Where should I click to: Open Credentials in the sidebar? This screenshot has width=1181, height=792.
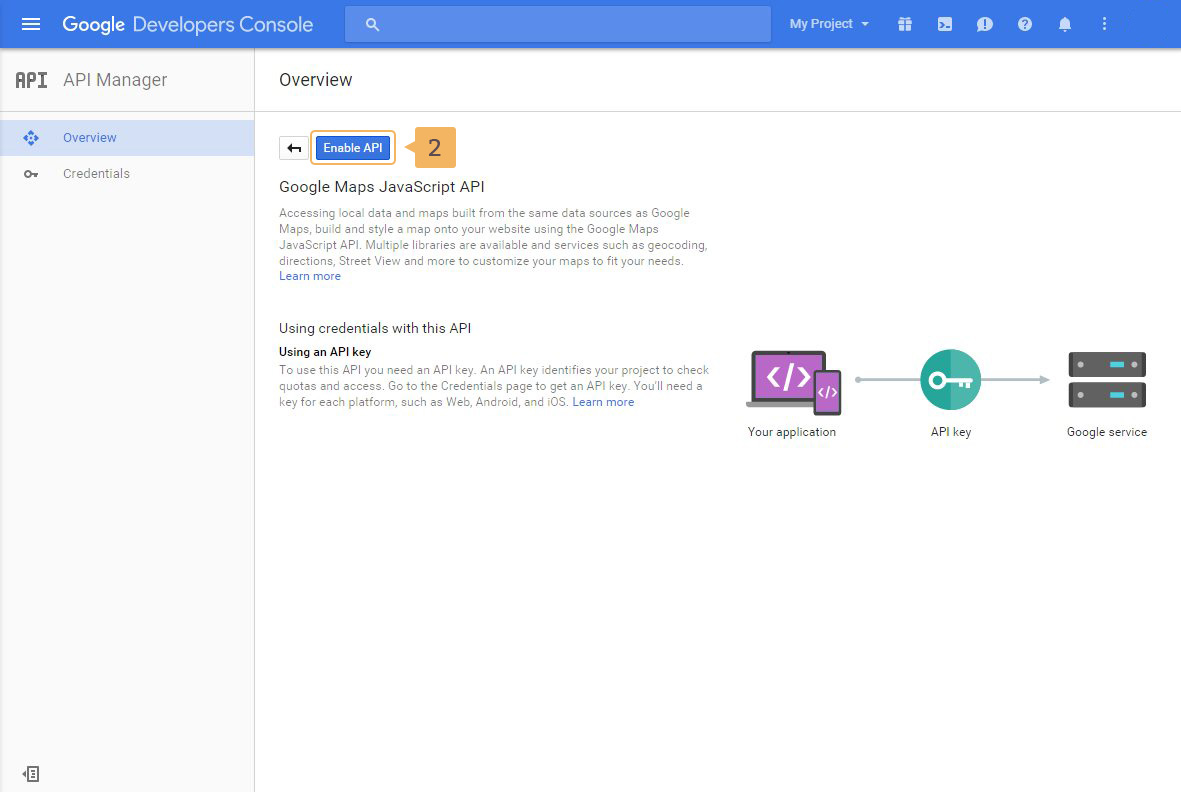[x=96, y=174]
